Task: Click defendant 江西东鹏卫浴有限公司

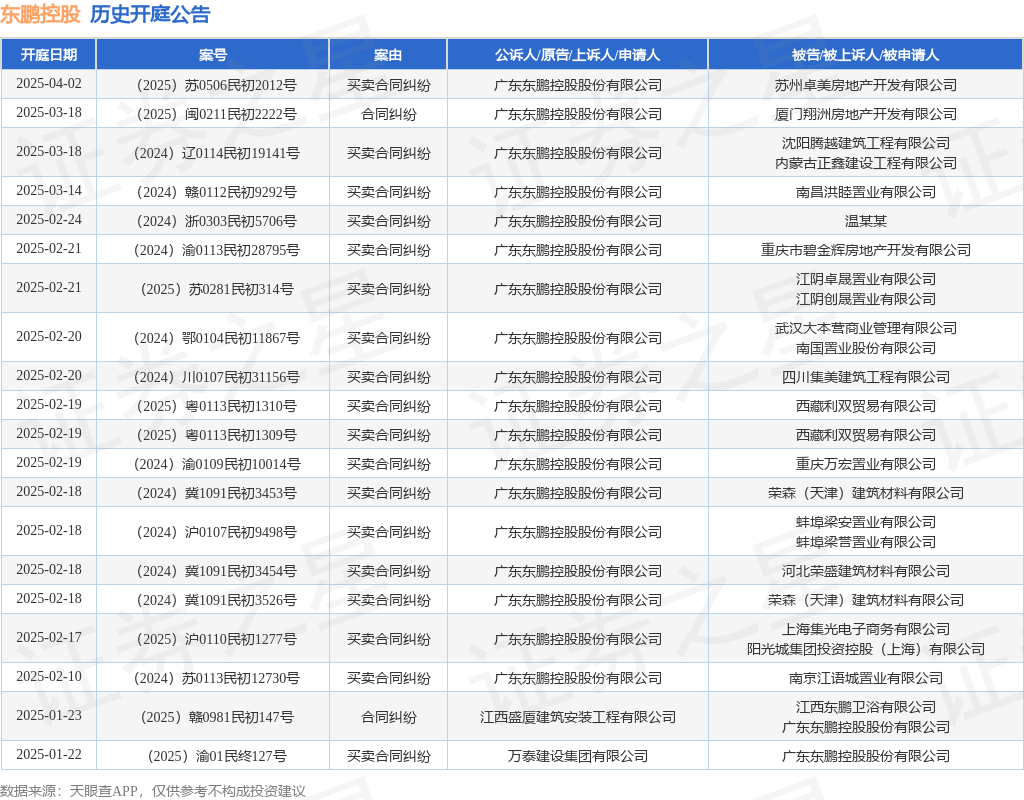Action: (x=865, y=707)
